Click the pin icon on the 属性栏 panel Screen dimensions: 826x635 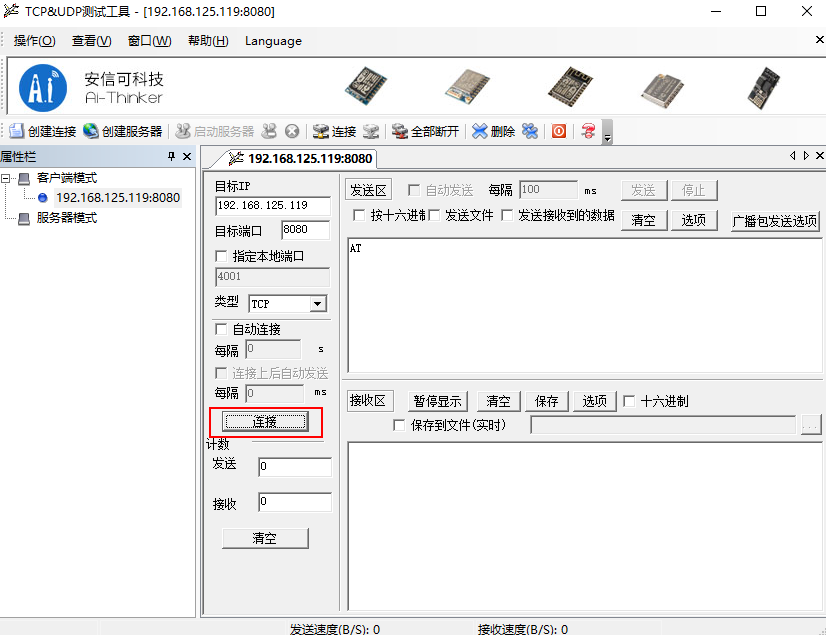[x=172, y=156]
